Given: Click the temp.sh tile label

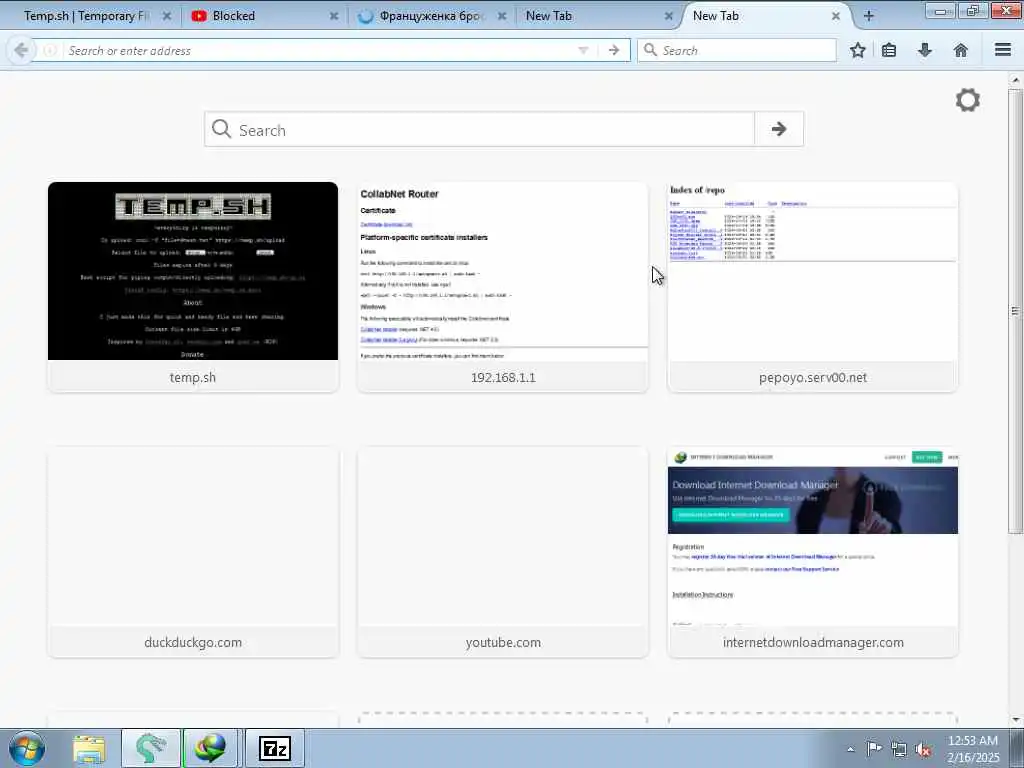Looking at the screenshot, I should pos(193,377).
